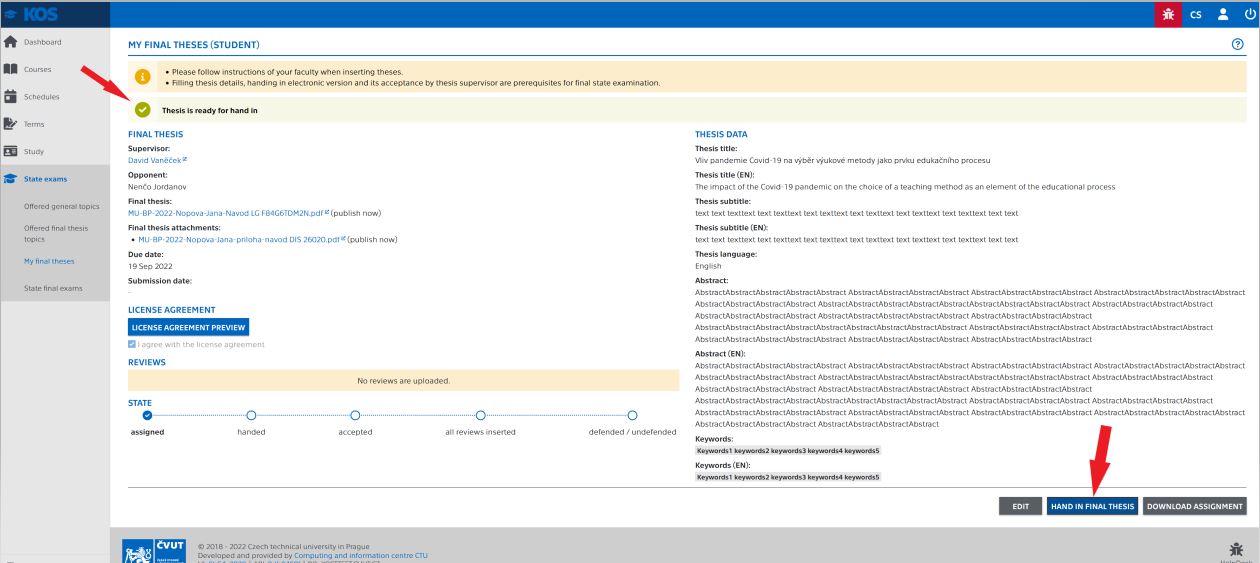Switch language with the CS button

1195,14
